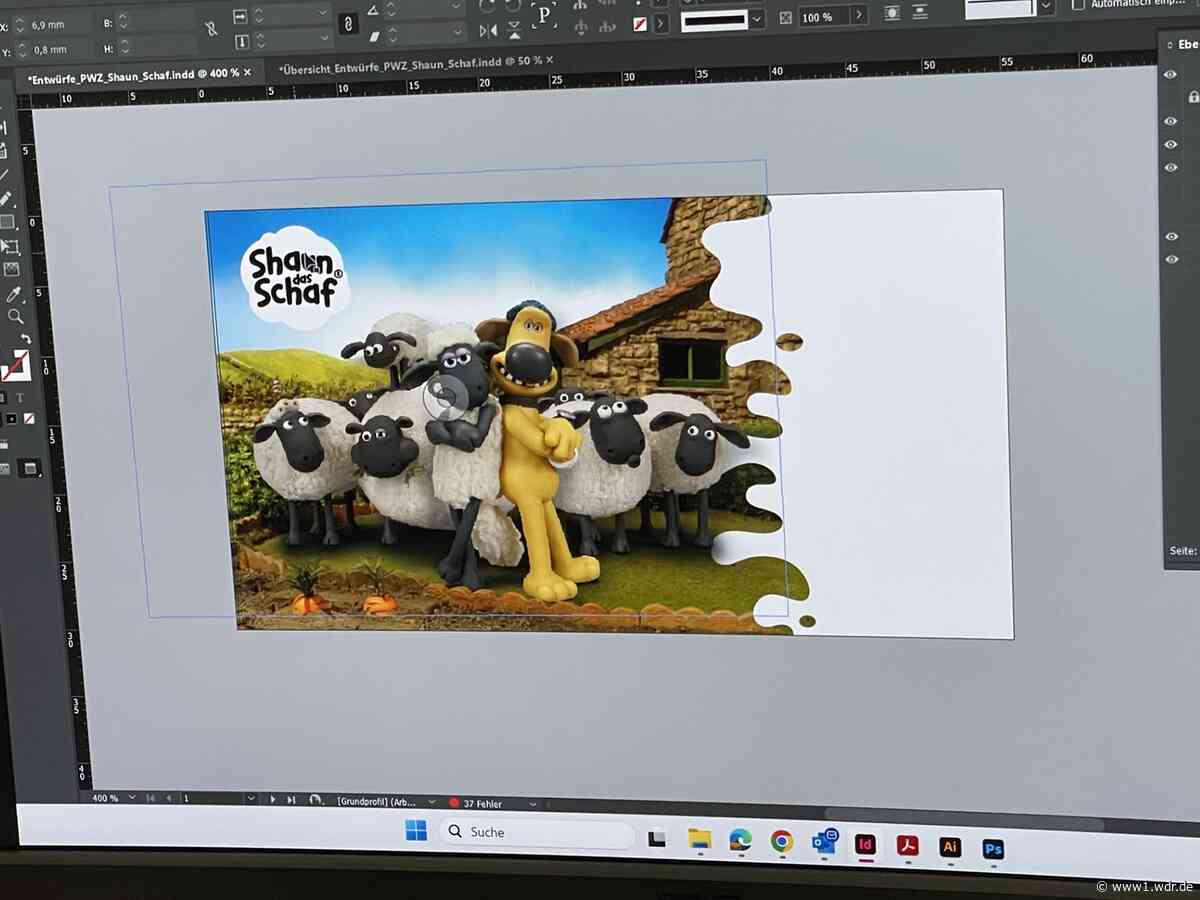Click the lock icon in layers panel
1200x900 pixels.
(1193, 97)
